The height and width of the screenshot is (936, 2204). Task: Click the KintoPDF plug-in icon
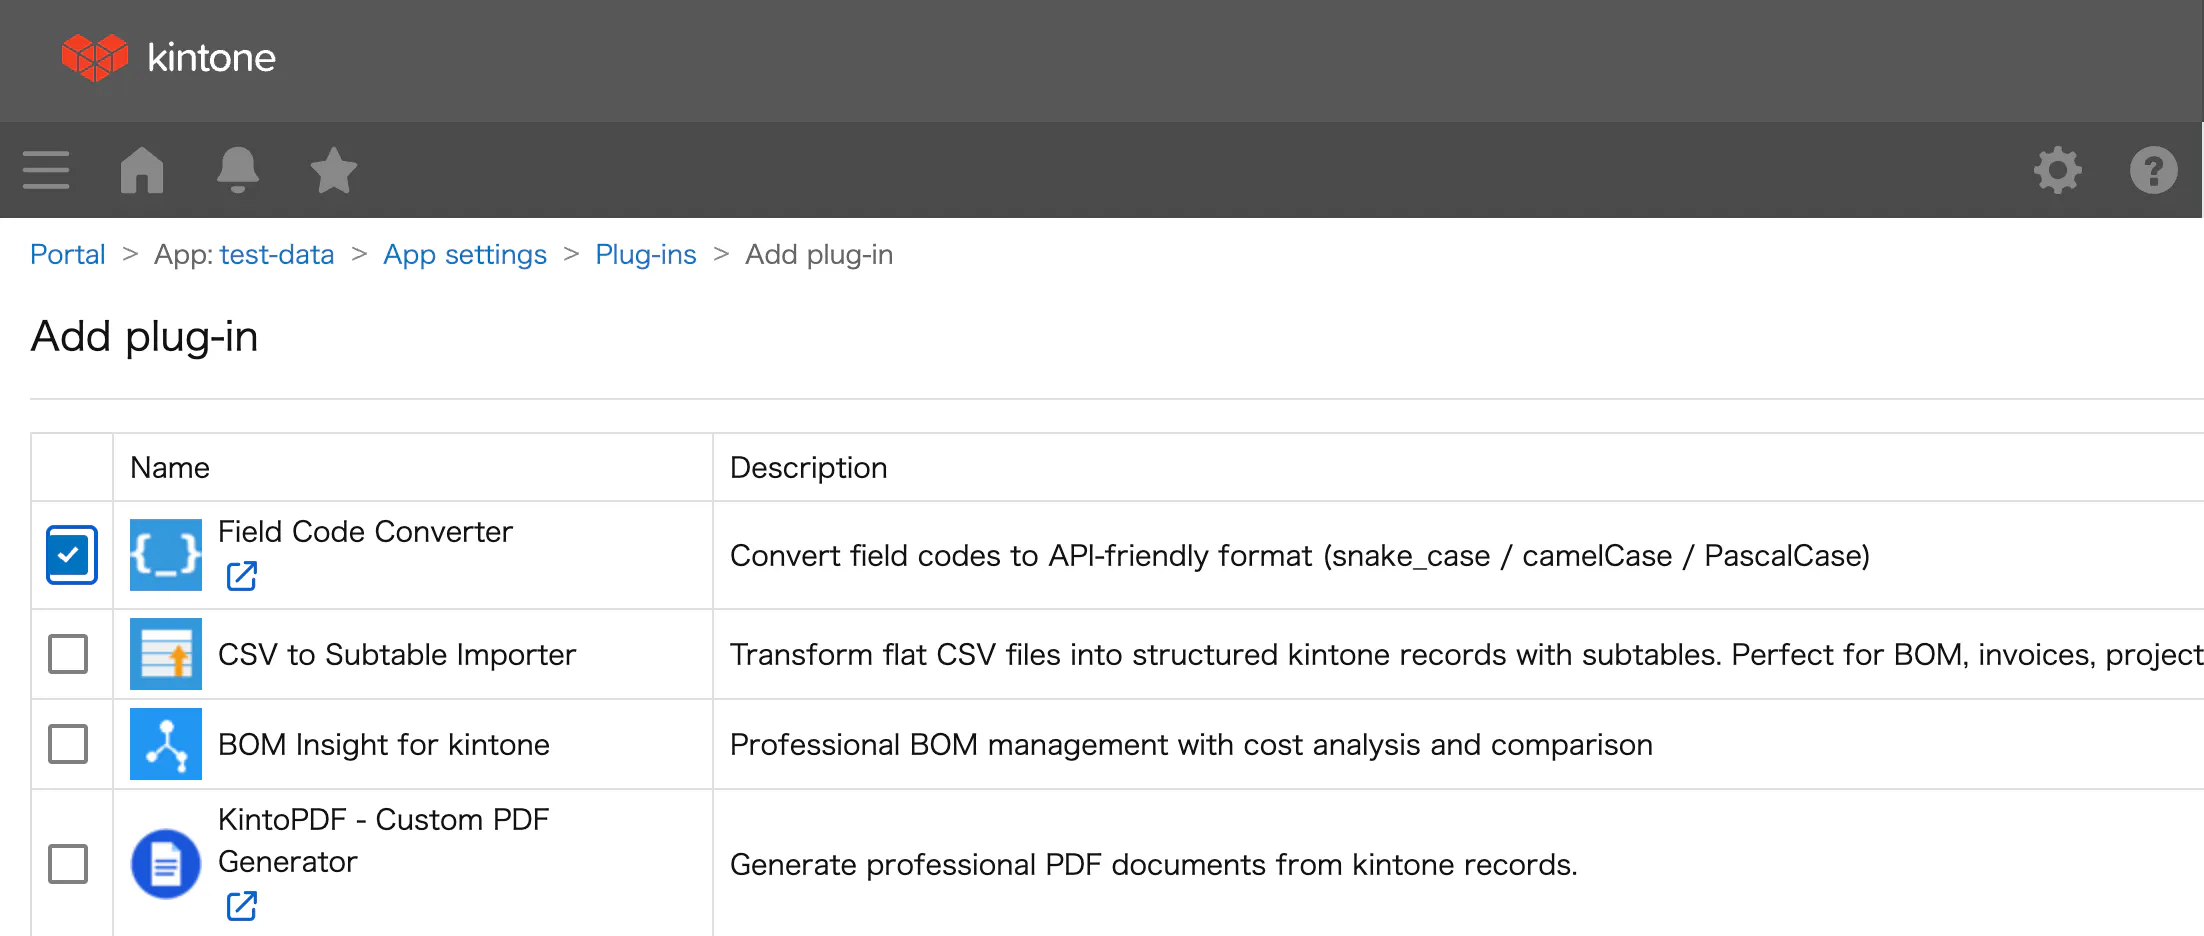(166, 864)
